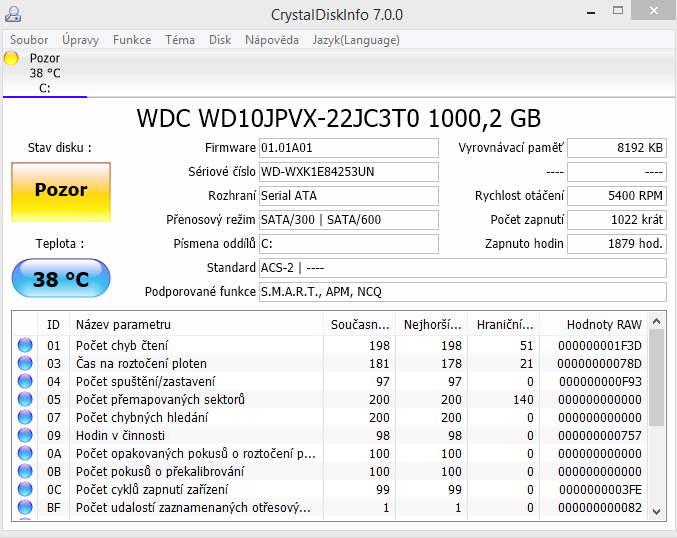The height and width of the screenshot is (538, 677).
Task: Click the status orb for row BF otřesový
Action: click(x=25, y=507)
